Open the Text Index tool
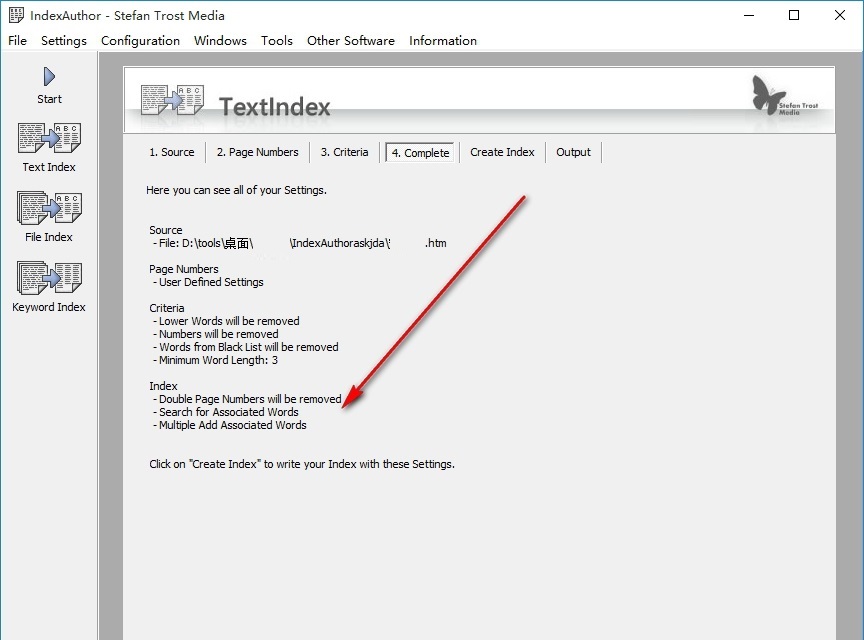Viewport: 864px width, 640px height. point(49,147)
